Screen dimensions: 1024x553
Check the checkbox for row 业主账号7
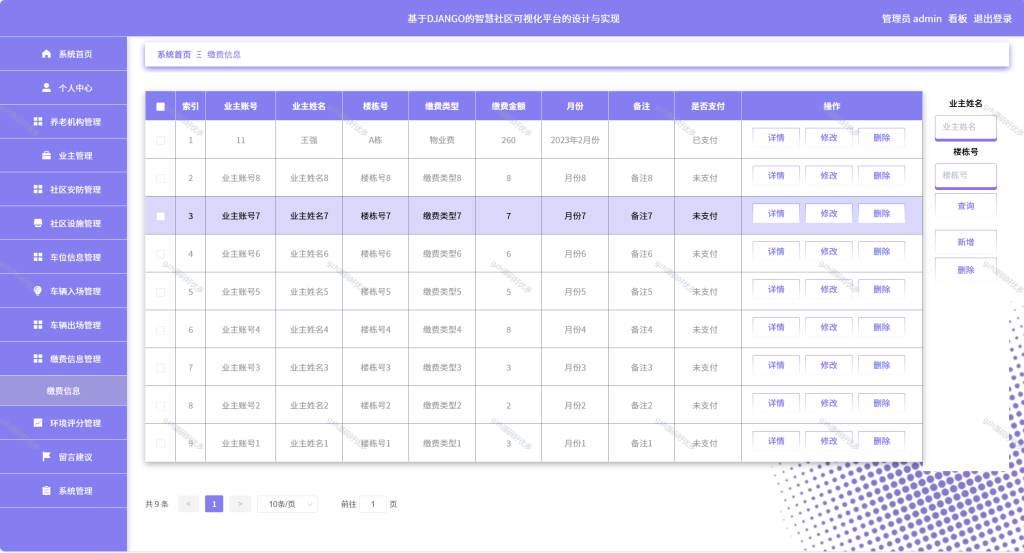[x=161, y=216]
